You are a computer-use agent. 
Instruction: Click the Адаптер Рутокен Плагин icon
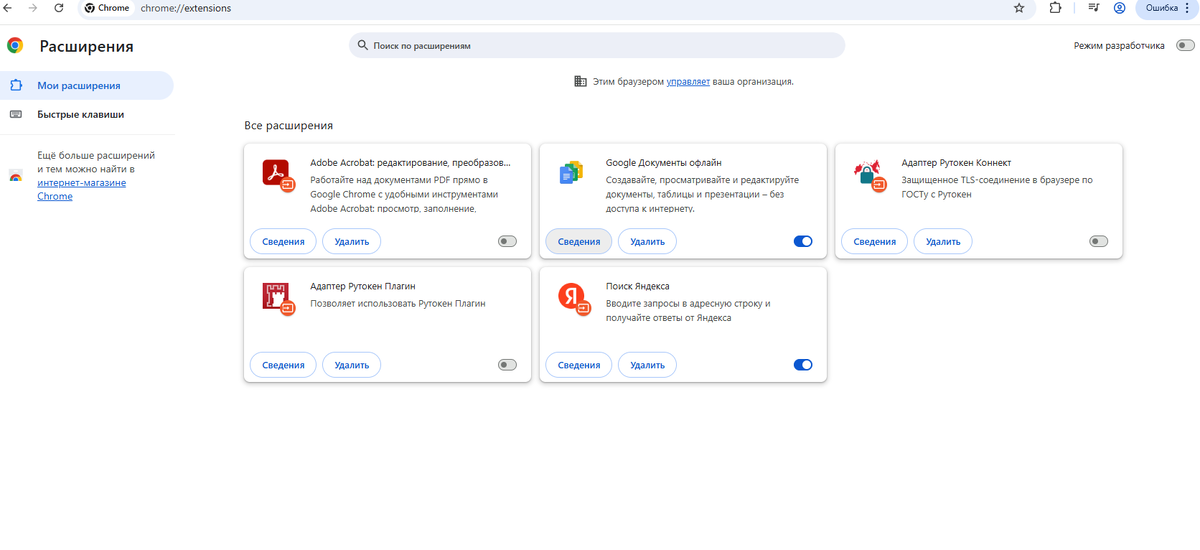pos(277,297)
